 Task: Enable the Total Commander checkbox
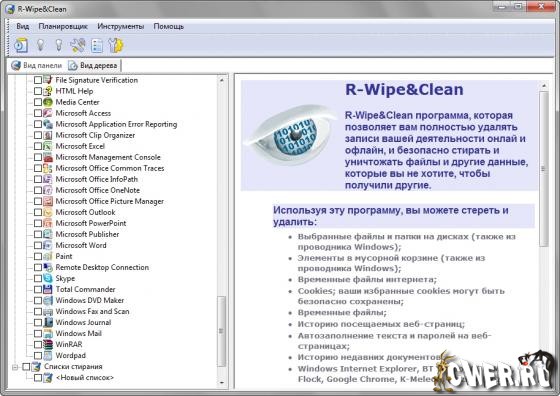[x=38, y=289]
